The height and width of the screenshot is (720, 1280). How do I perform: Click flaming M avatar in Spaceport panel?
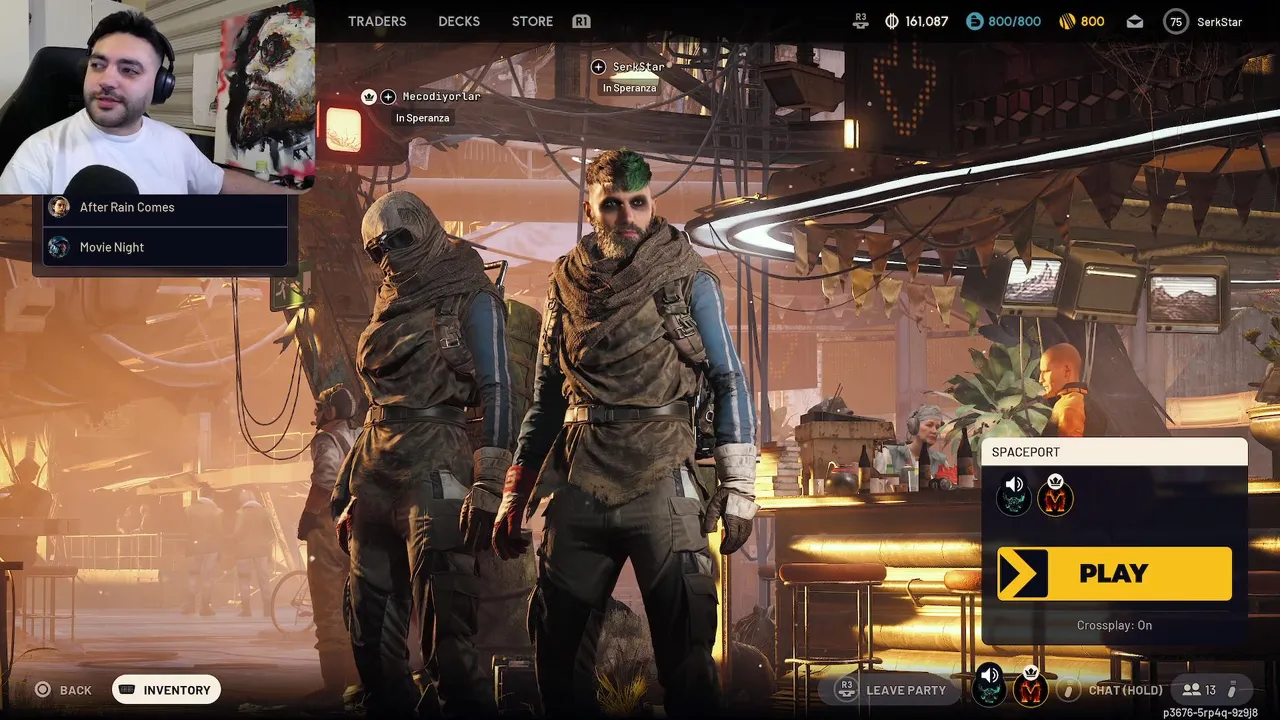point(1055,494)
